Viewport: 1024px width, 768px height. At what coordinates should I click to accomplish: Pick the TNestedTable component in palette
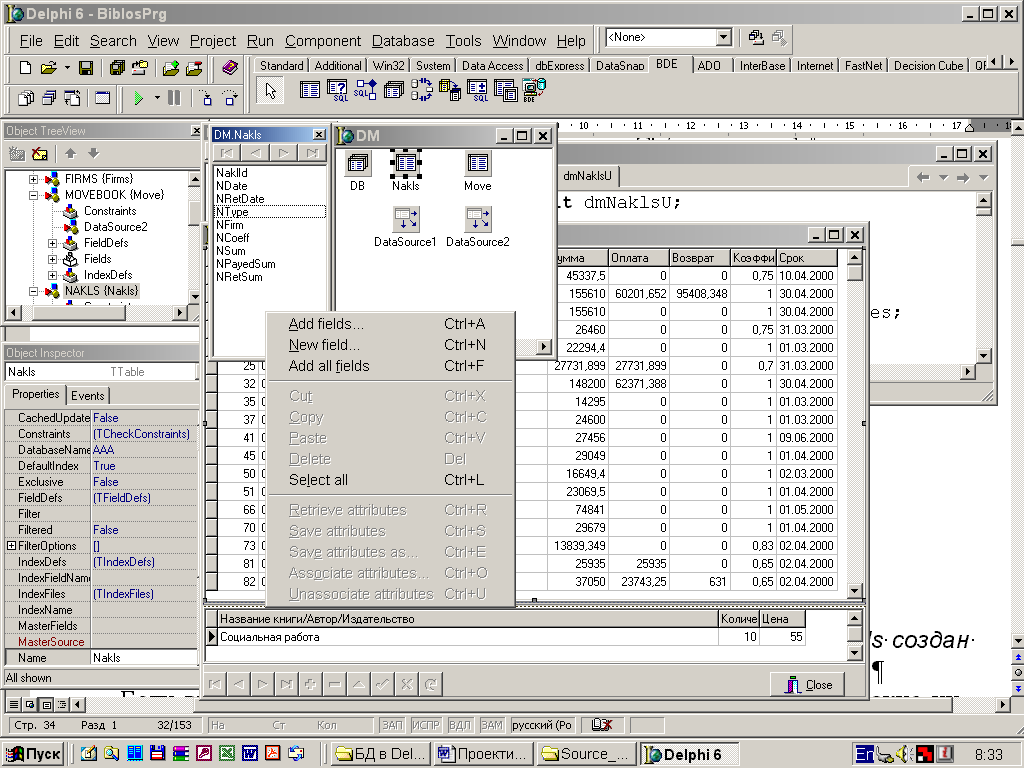pos(505,90)
